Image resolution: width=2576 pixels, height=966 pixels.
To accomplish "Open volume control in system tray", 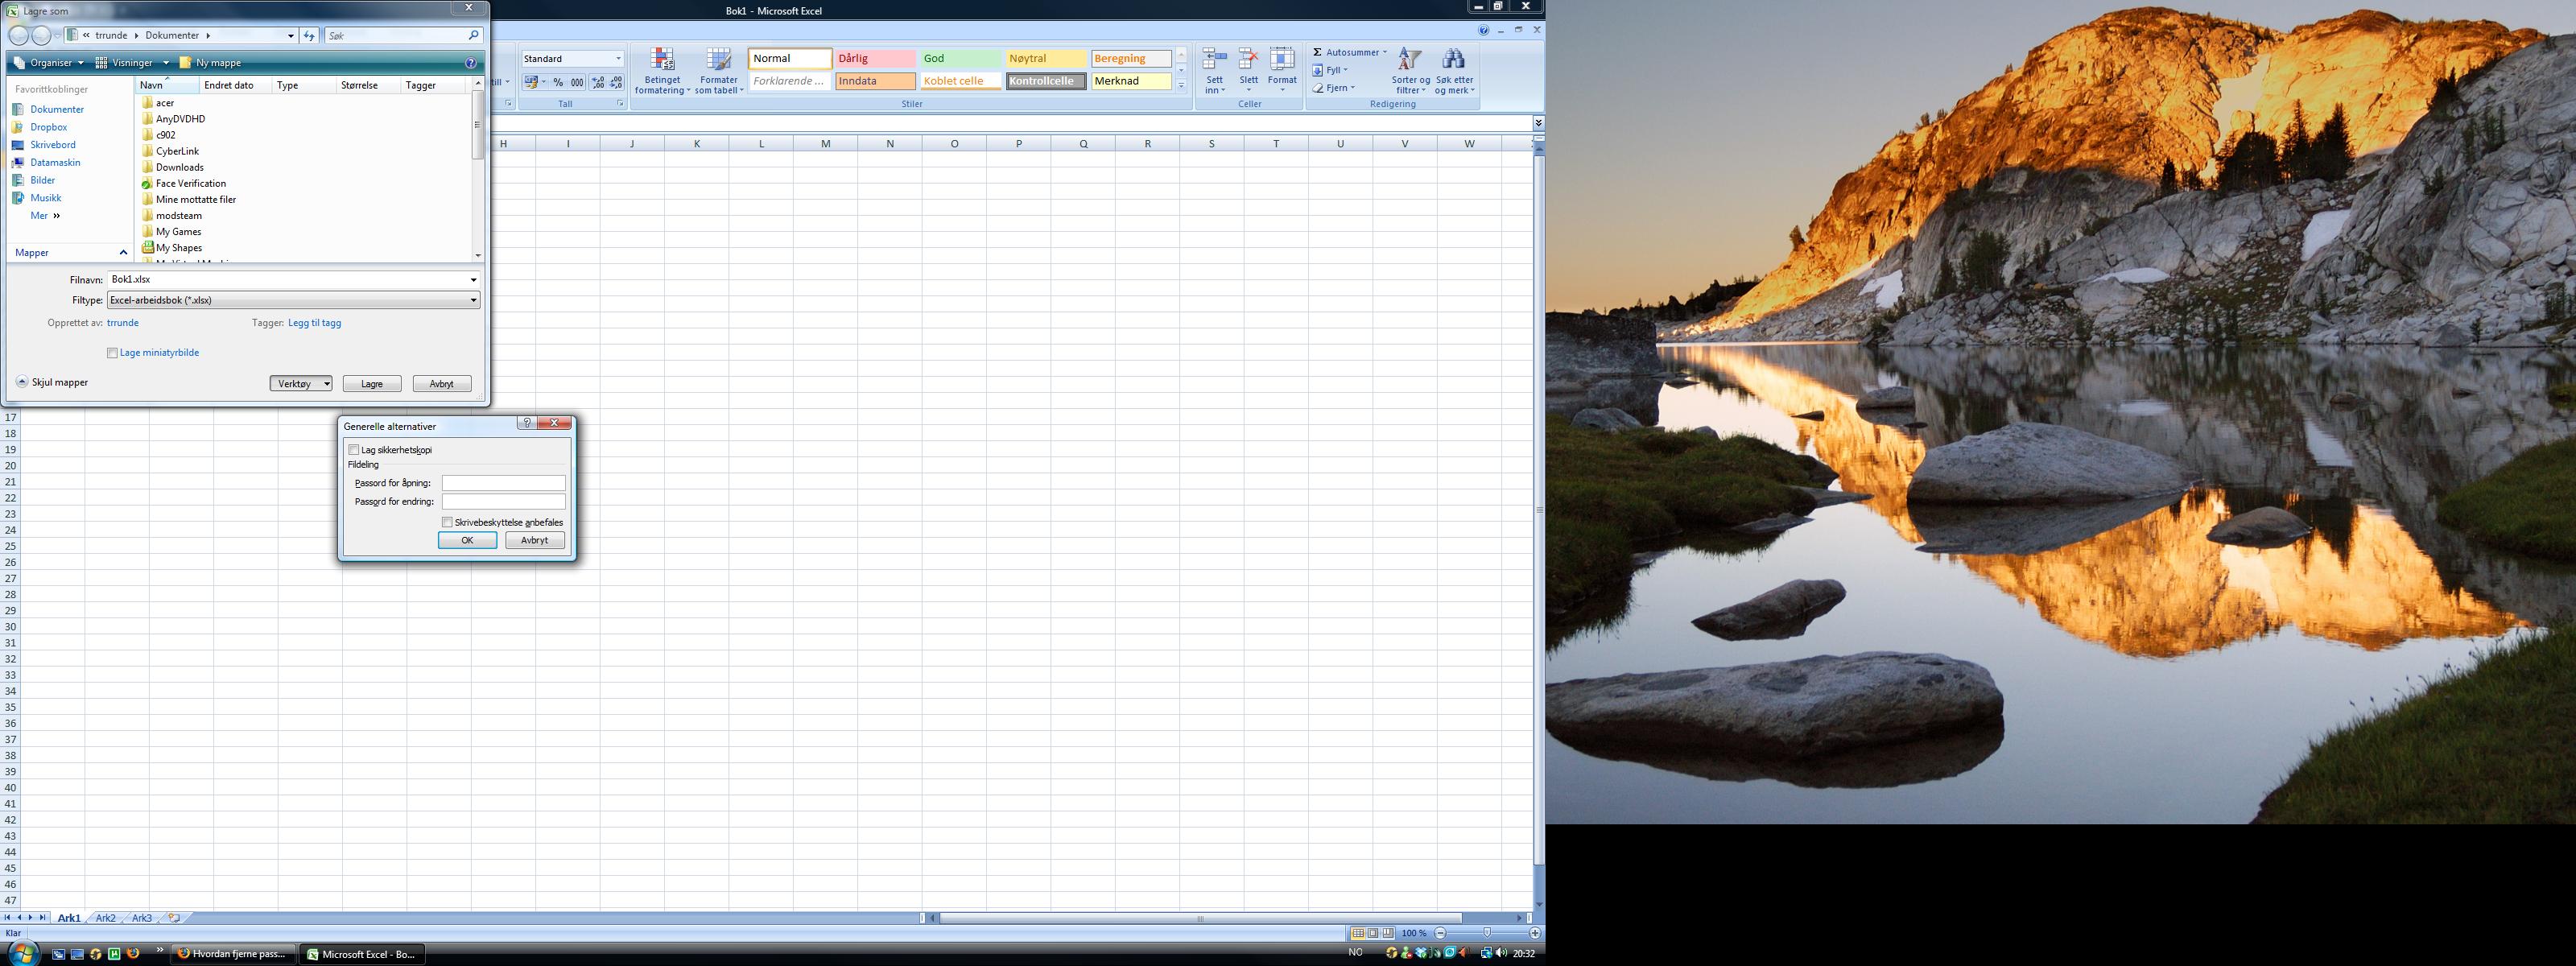I will tap(1501, 953).
